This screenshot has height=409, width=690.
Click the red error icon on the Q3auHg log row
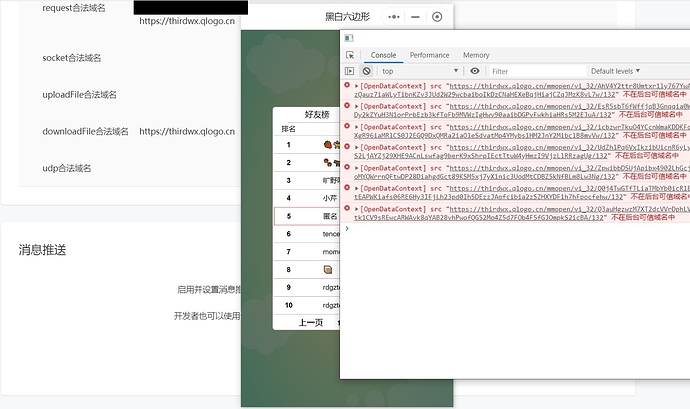[x=347, y=208]
